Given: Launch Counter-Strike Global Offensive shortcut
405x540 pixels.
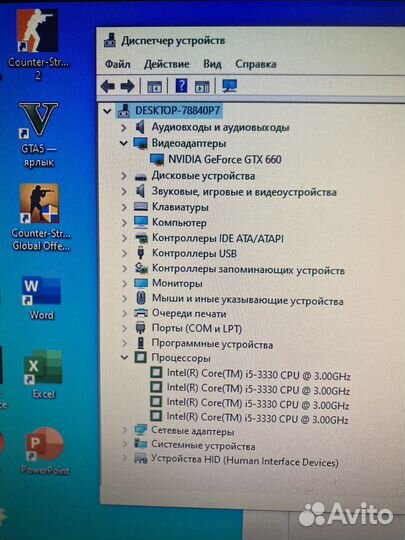Looking at the screenshot, I should point(39,203).
